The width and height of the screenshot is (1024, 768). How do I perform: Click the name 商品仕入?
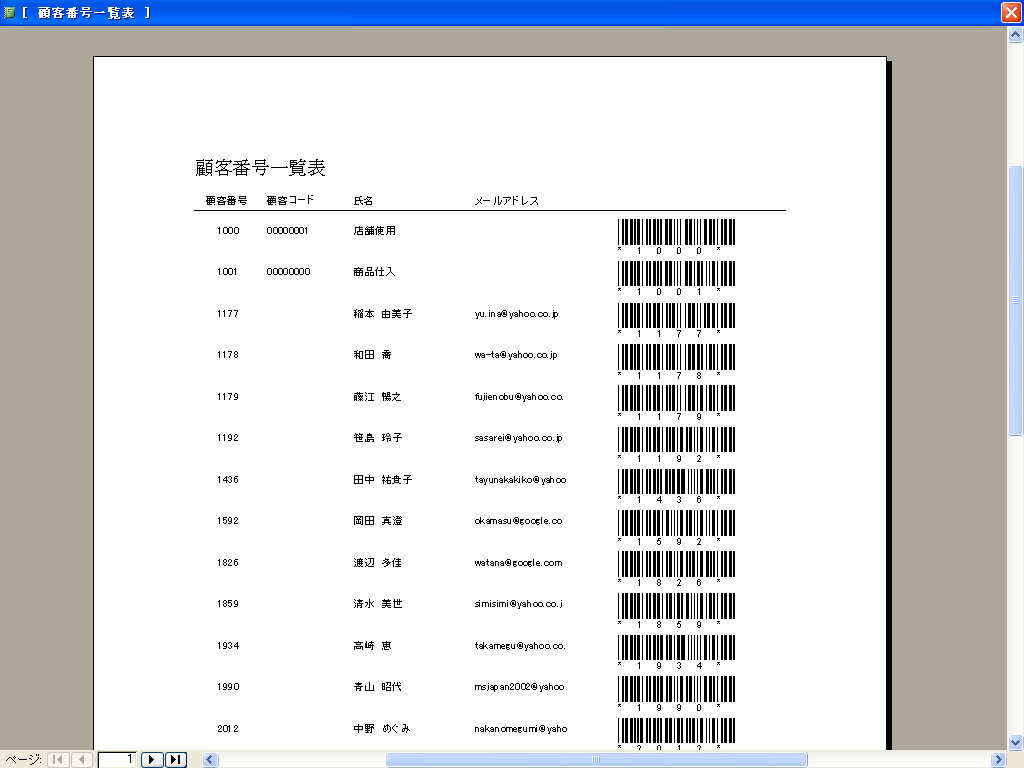pos(374,272)
